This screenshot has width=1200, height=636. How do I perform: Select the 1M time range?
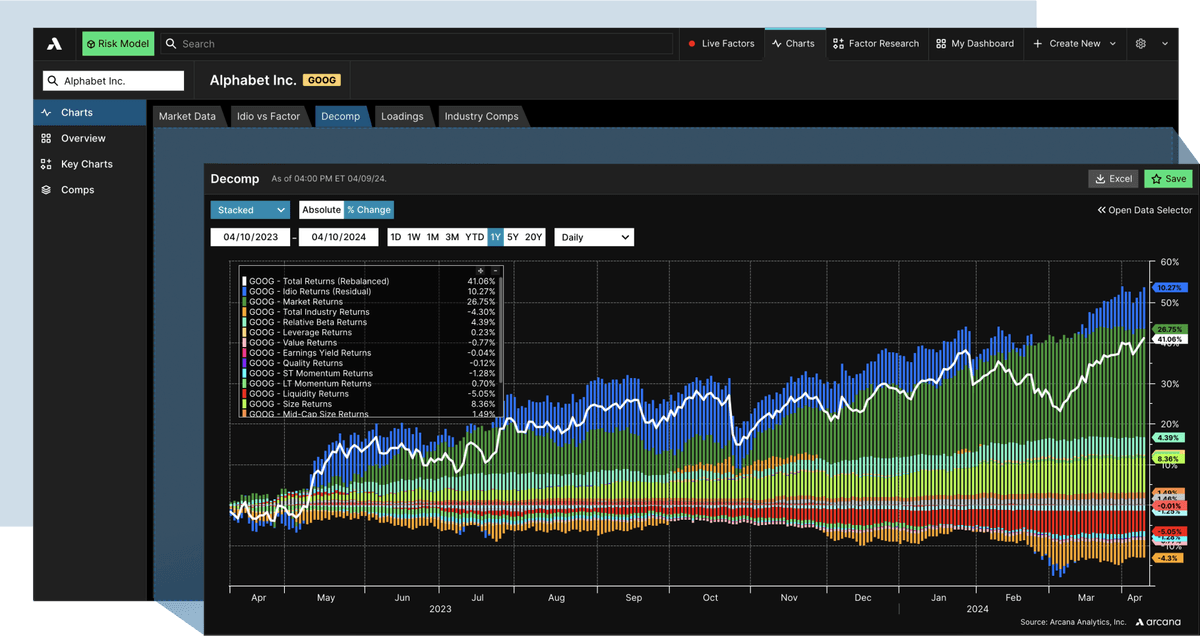(433, 237)
